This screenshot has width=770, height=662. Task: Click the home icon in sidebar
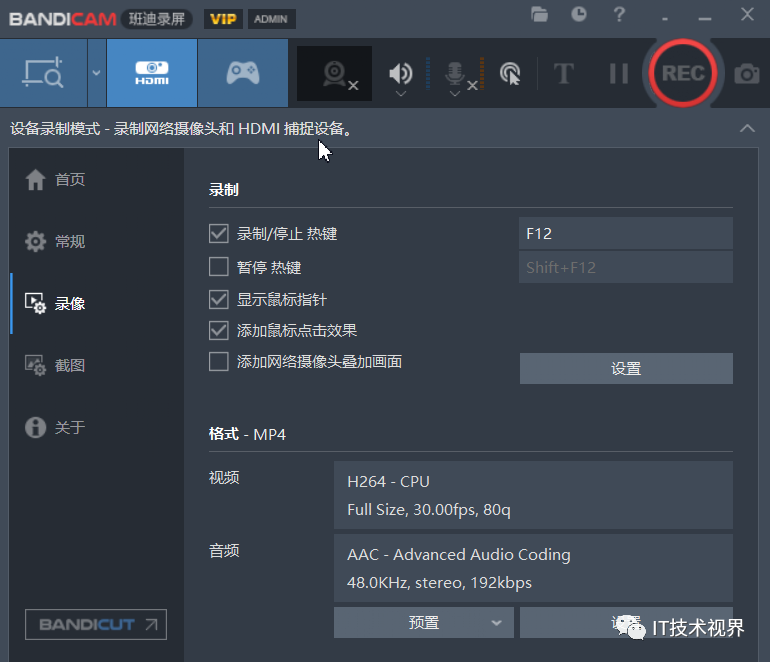(35, 179)
